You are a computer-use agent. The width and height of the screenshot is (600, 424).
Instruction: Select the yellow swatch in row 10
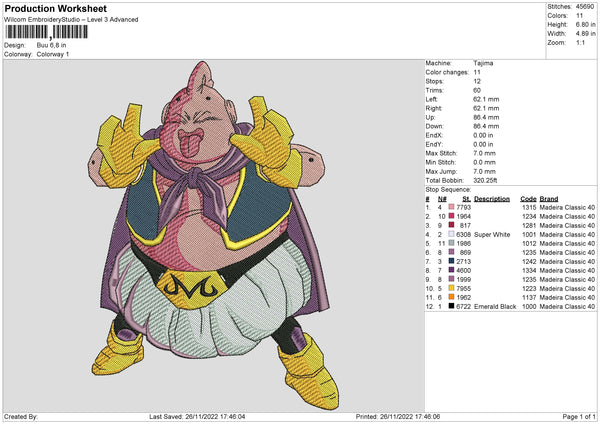click(452, 288)
